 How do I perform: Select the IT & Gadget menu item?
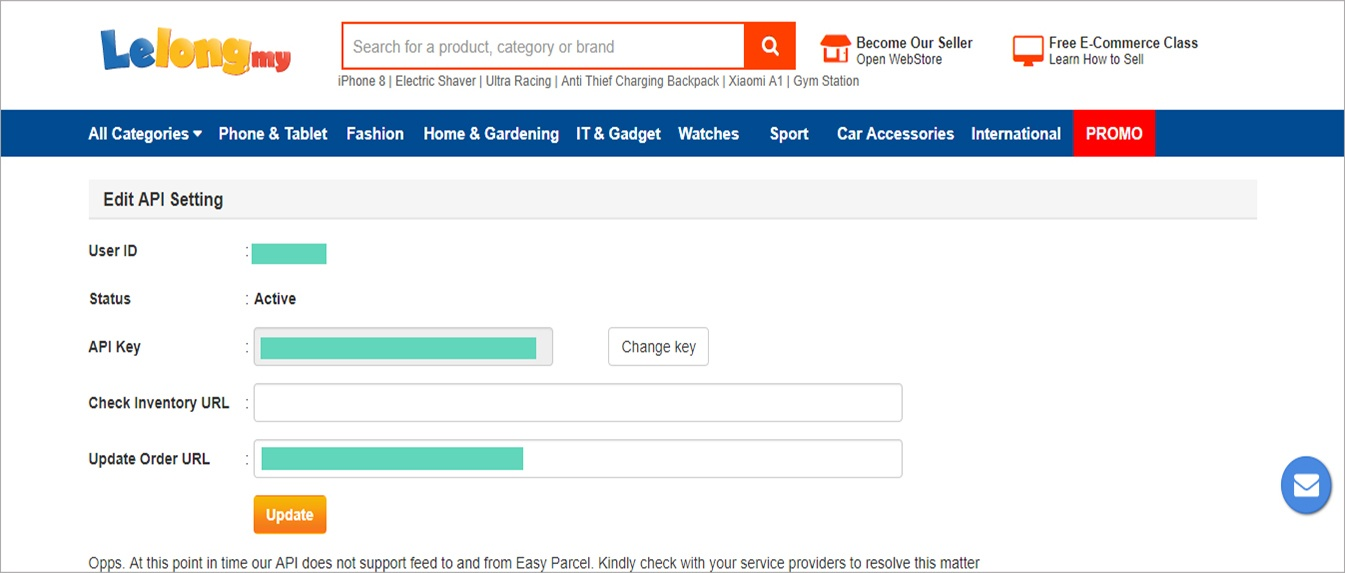click(618, 134)
